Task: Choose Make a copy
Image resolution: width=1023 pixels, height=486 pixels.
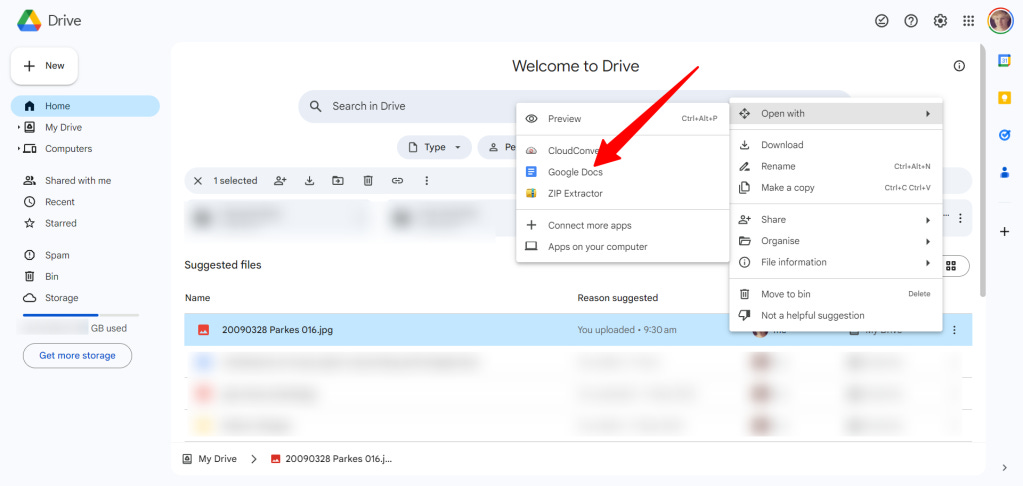Action: (x=836, y=188)
